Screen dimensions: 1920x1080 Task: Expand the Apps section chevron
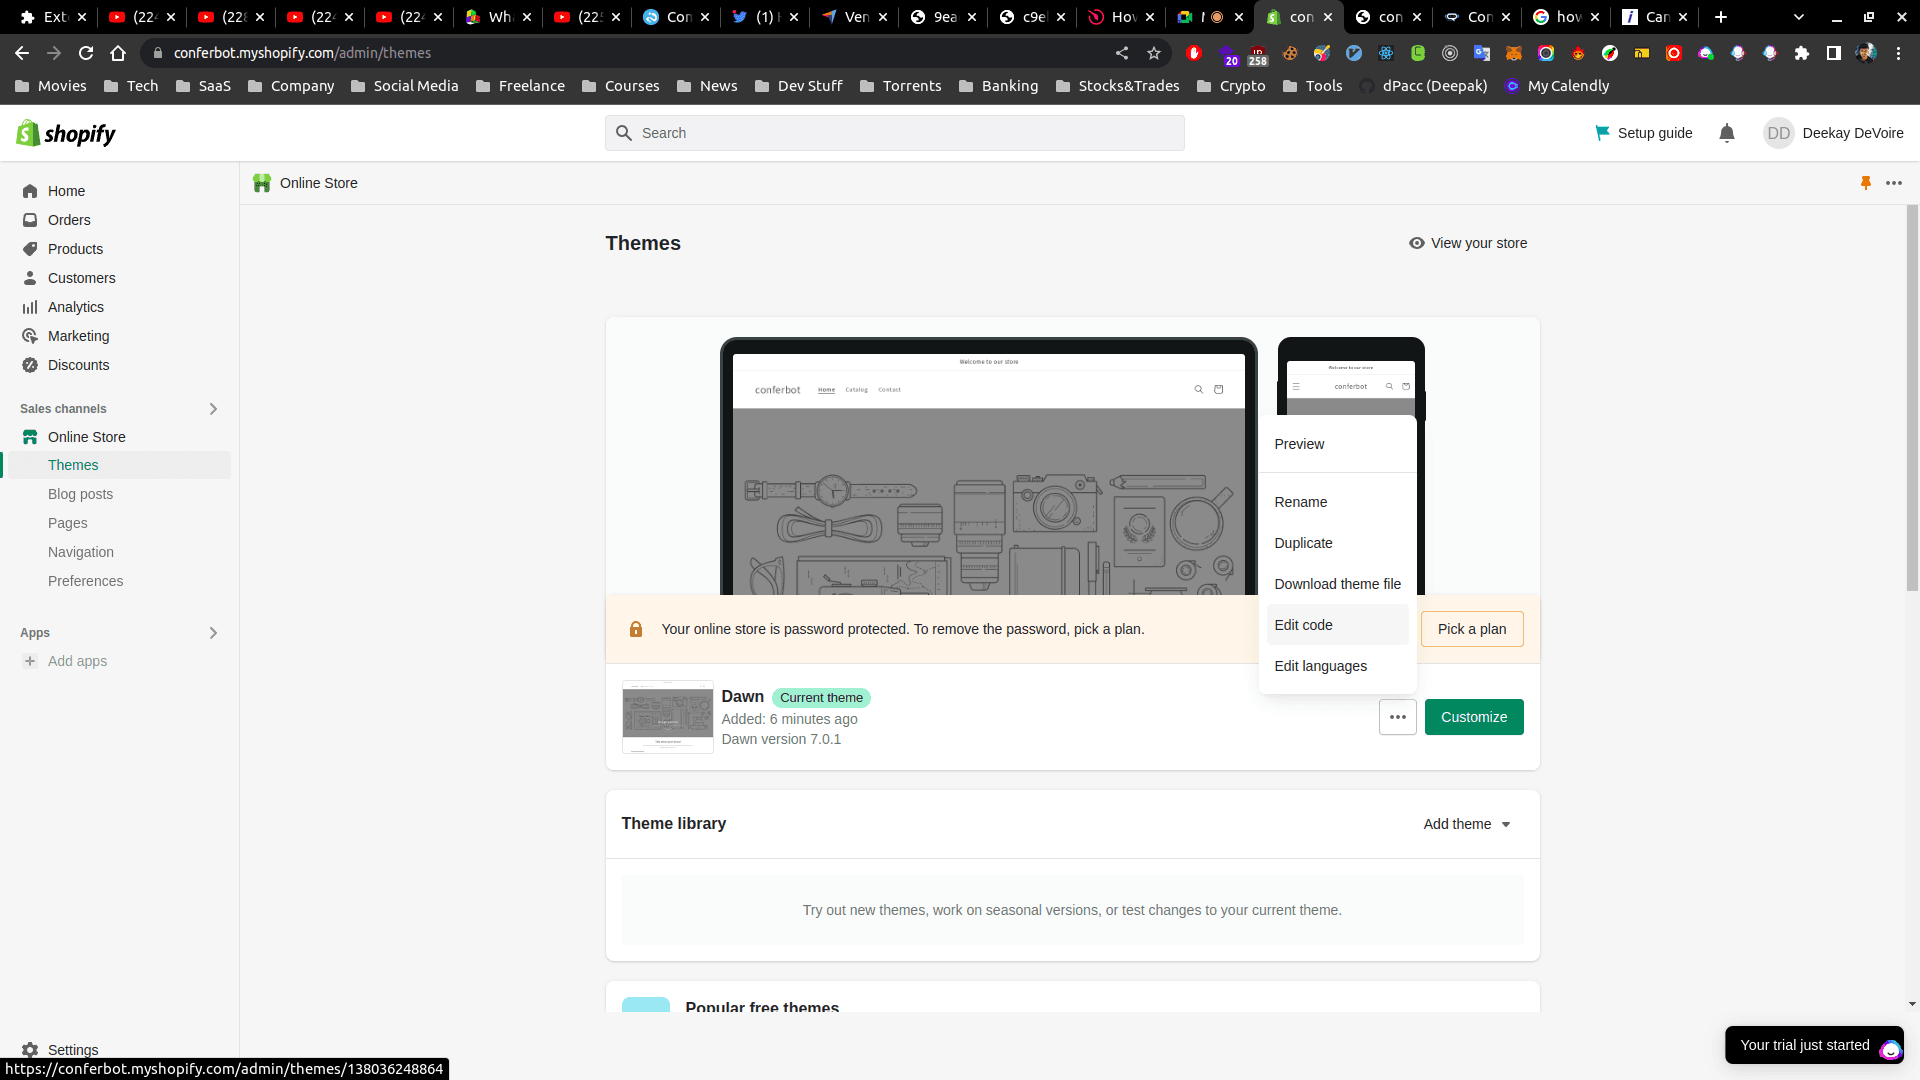[x=212, y=633]
